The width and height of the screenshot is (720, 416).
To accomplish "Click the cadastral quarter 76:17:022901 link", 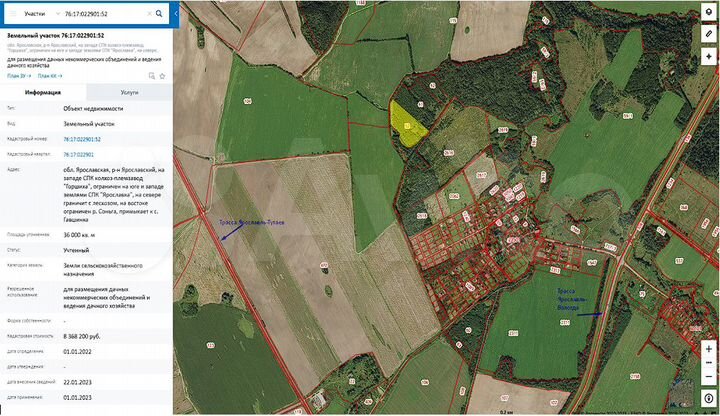I will point(78,155).
